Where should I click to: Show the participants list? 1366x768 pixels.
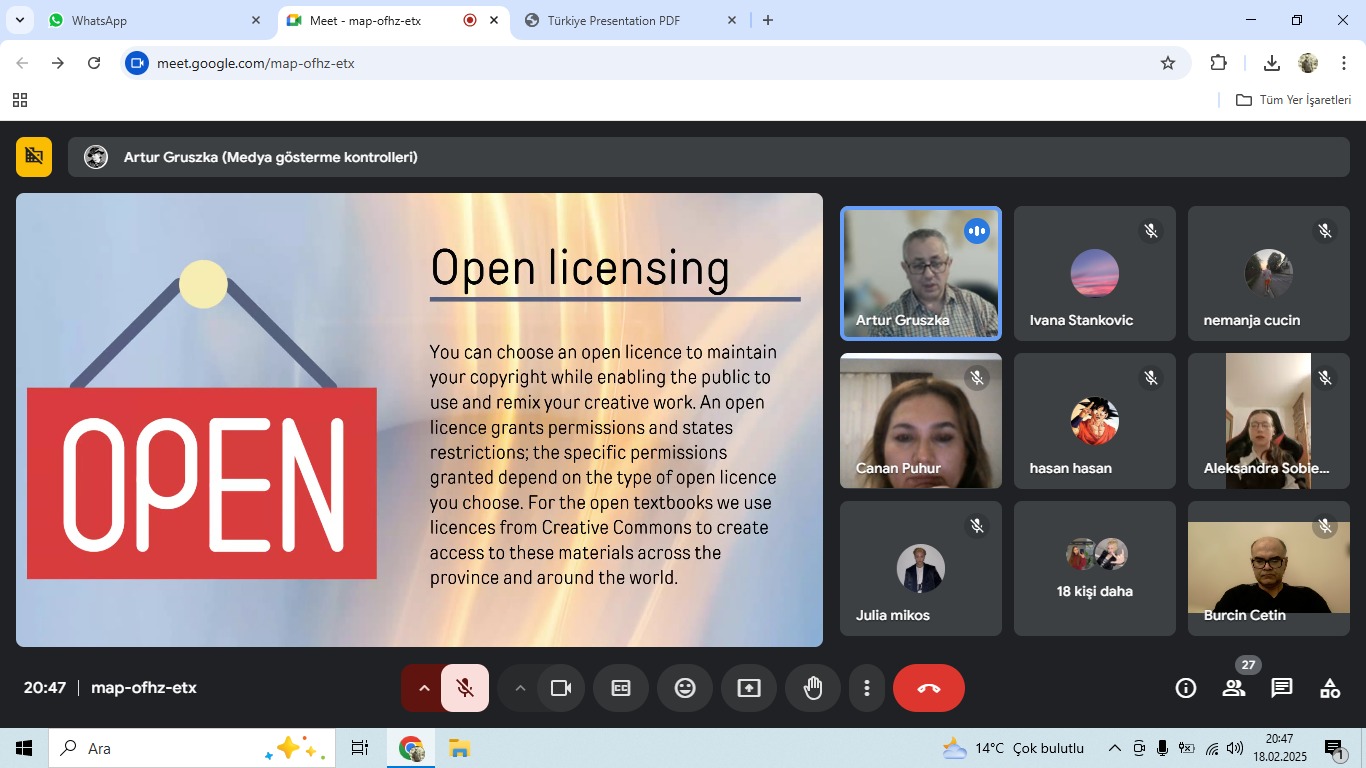[x=1234, y=688]
